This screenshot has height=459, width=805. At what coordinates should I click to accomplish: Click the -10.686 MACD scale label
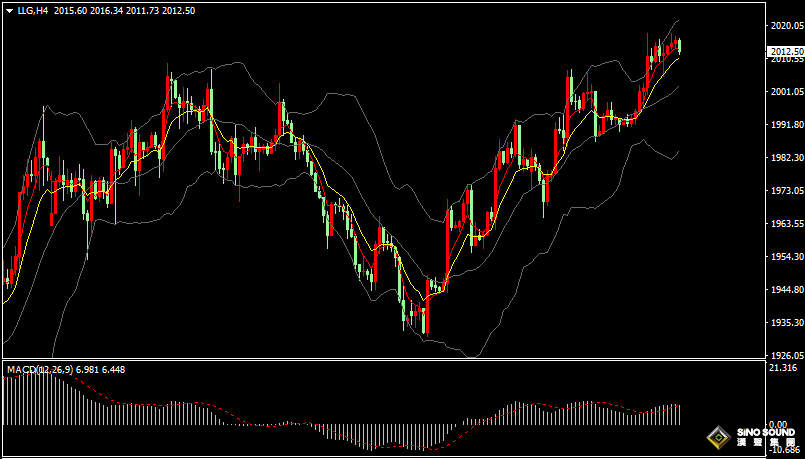(x=782, y=451)
